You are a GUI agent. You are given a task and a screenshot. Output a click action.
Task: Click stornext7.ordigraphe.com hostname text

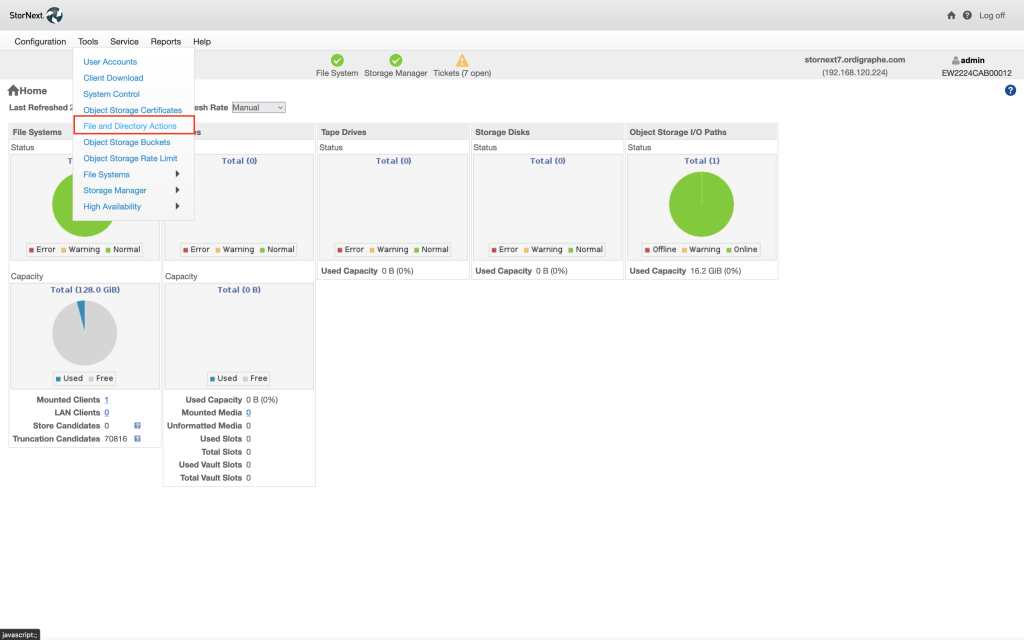(855, 59)
